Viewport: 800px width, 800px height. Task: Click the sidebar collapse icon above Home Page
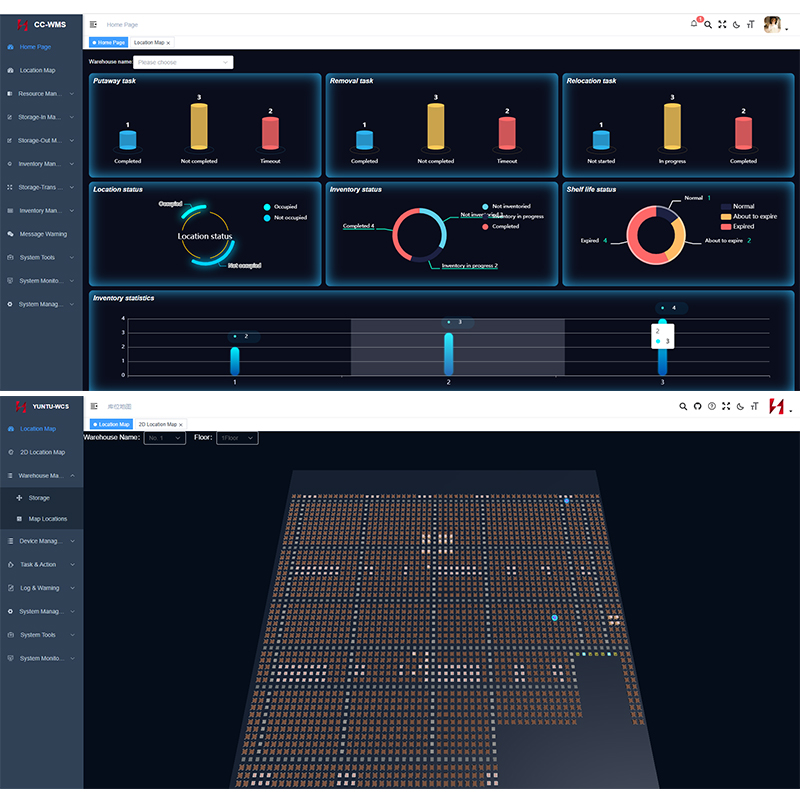click(93, 24)
